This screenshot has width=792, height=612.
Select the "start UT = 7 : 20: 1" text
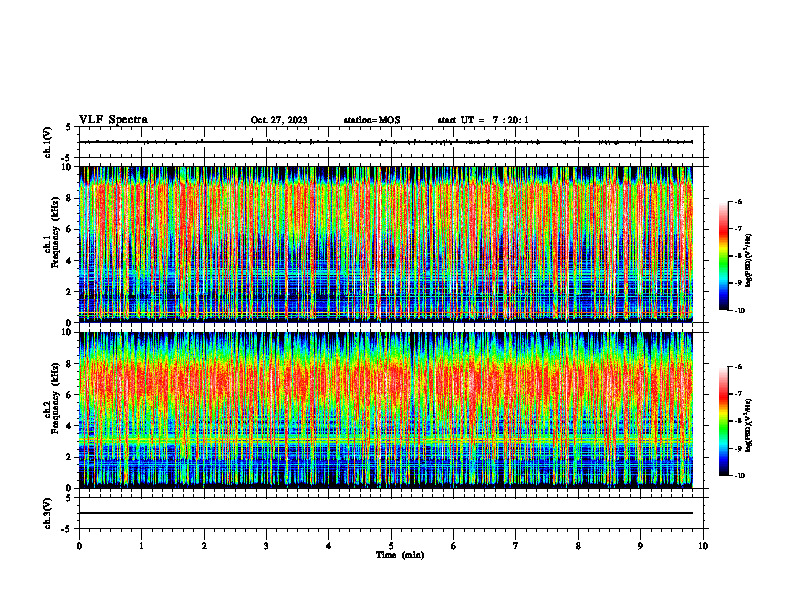click(483, 120)
